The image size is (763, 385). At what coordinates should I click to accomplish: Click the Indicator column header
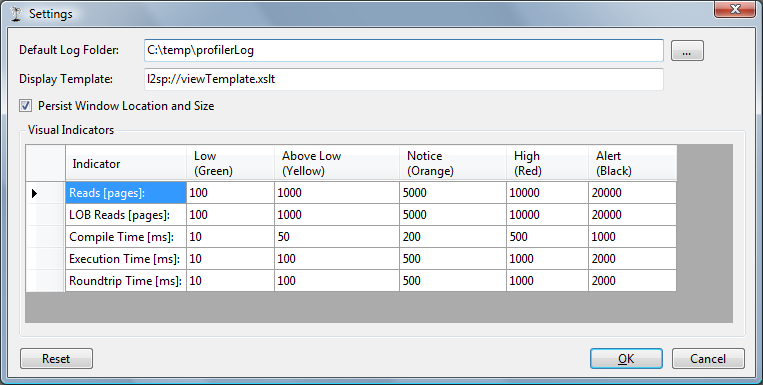[126, 163]
